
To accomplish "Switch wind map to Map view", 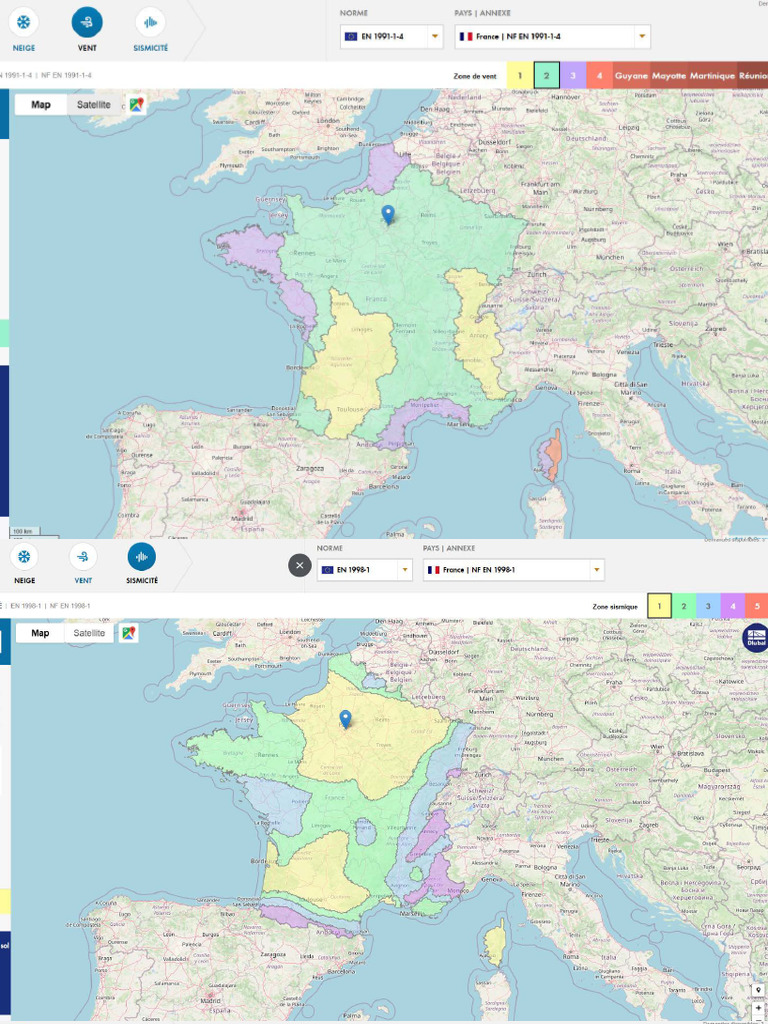I will click(x=41, y=104).
